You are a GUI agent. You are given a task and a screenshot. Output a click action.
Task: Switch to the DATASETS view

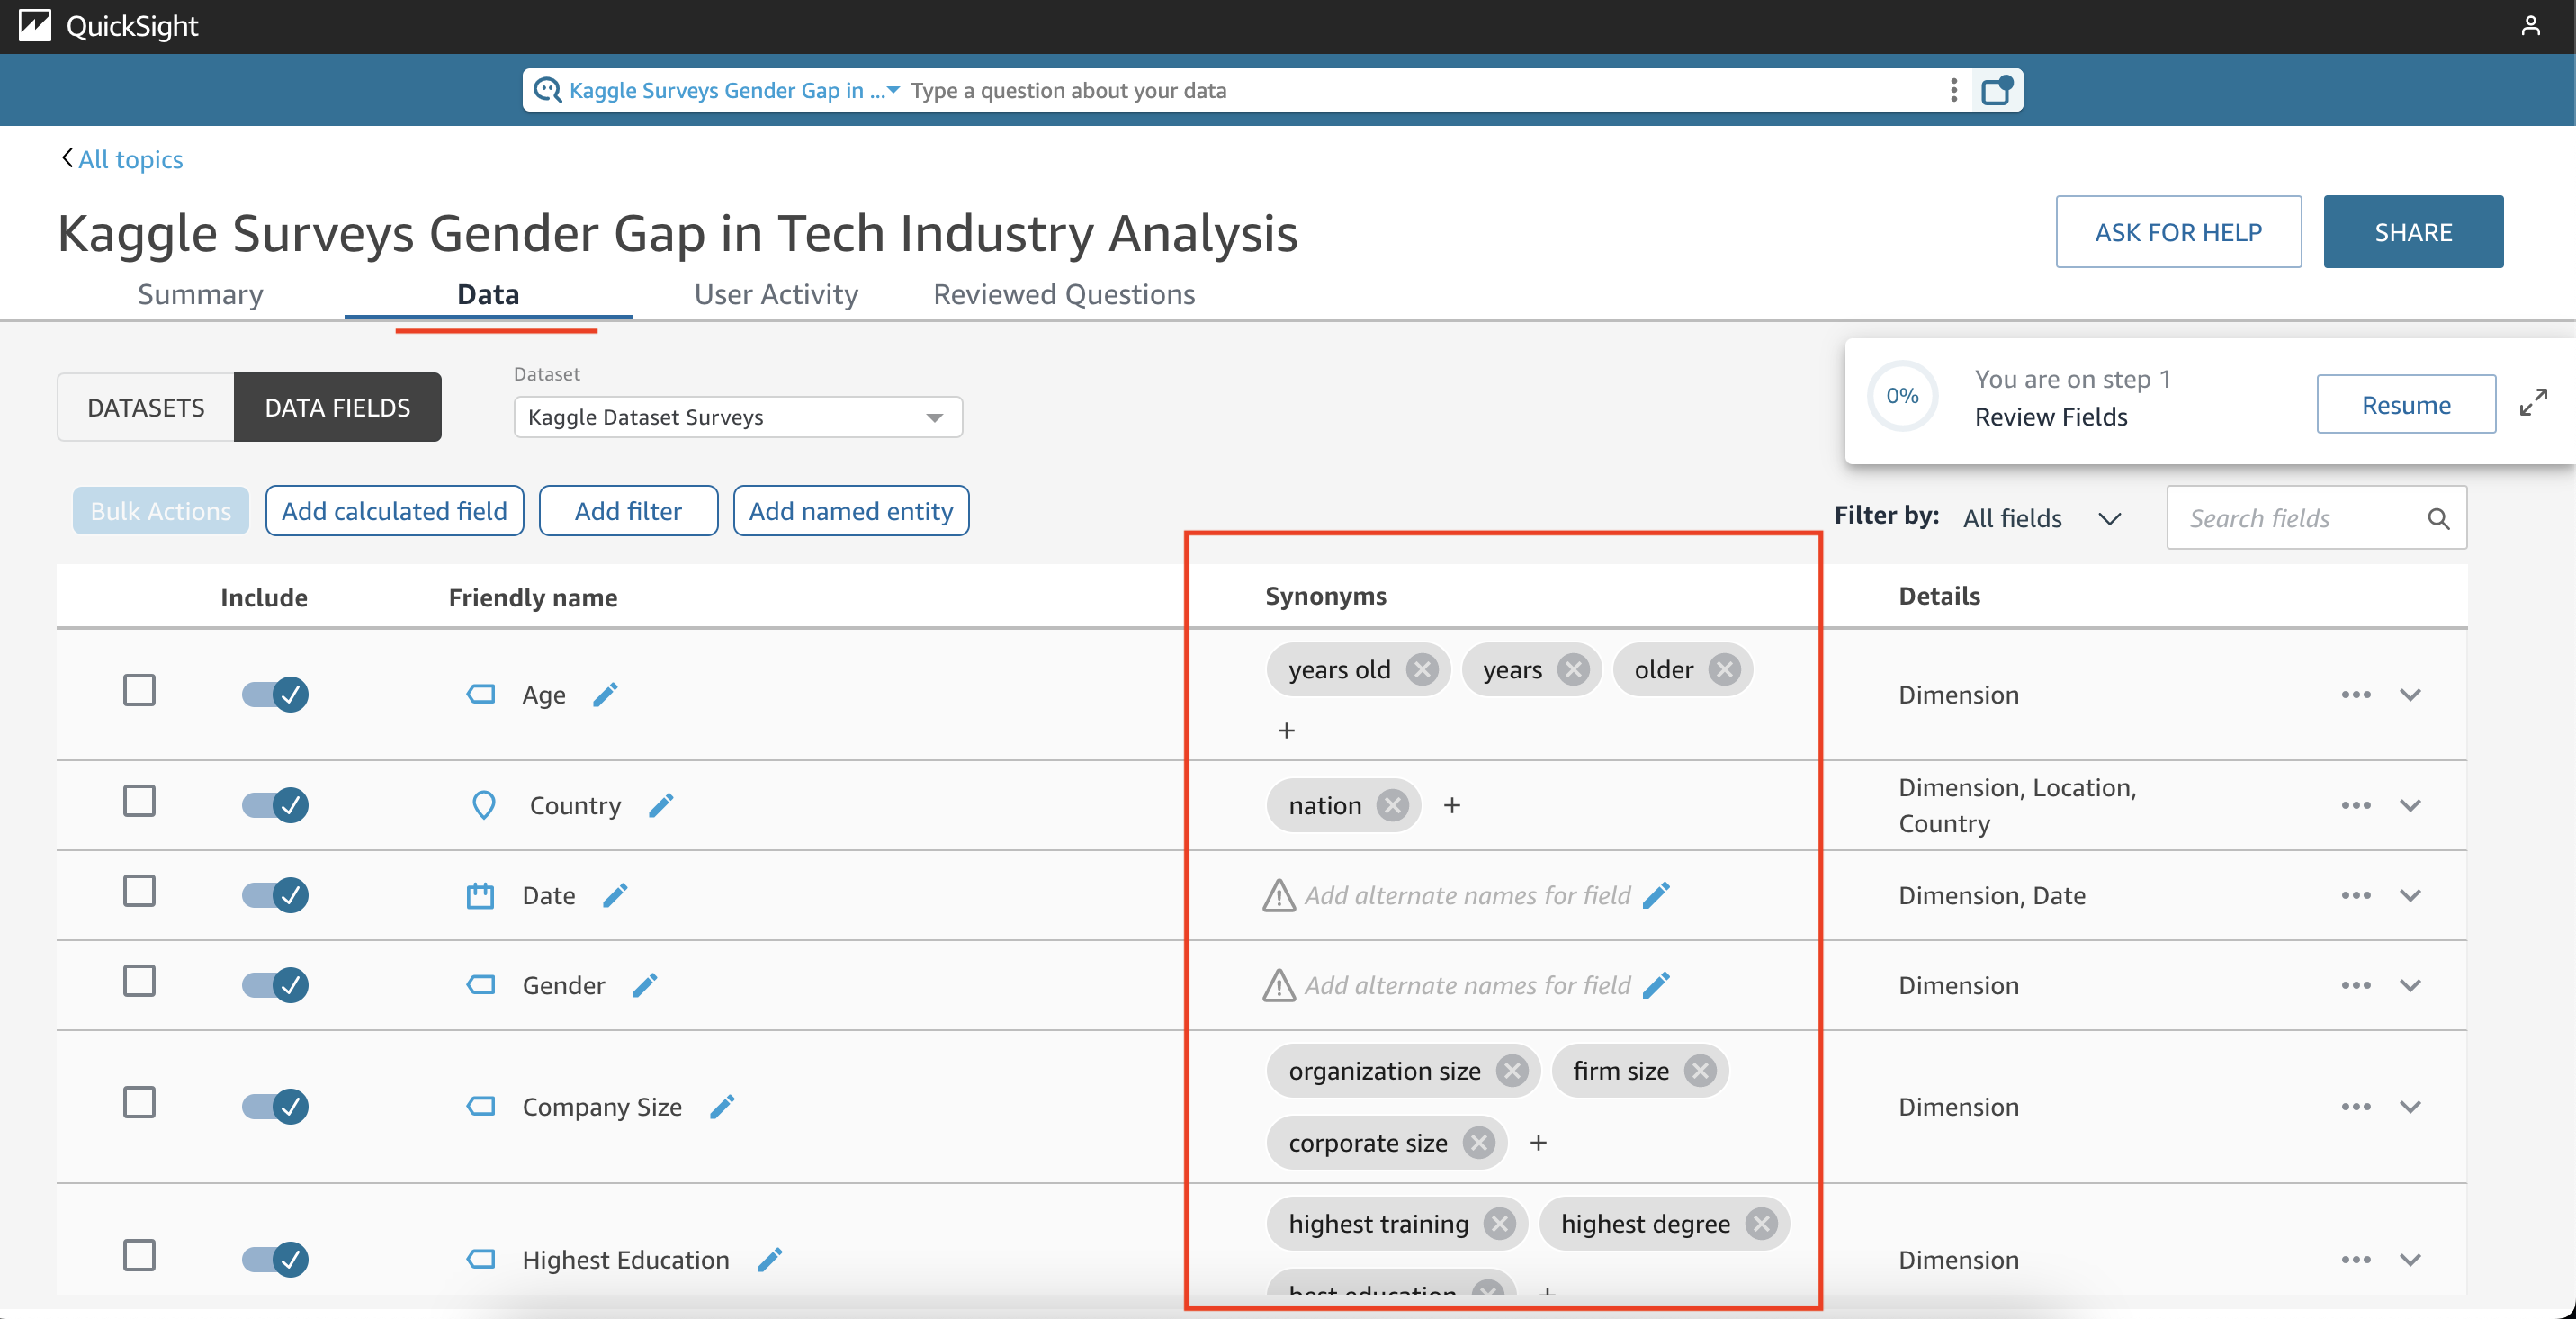click(146, 407)
